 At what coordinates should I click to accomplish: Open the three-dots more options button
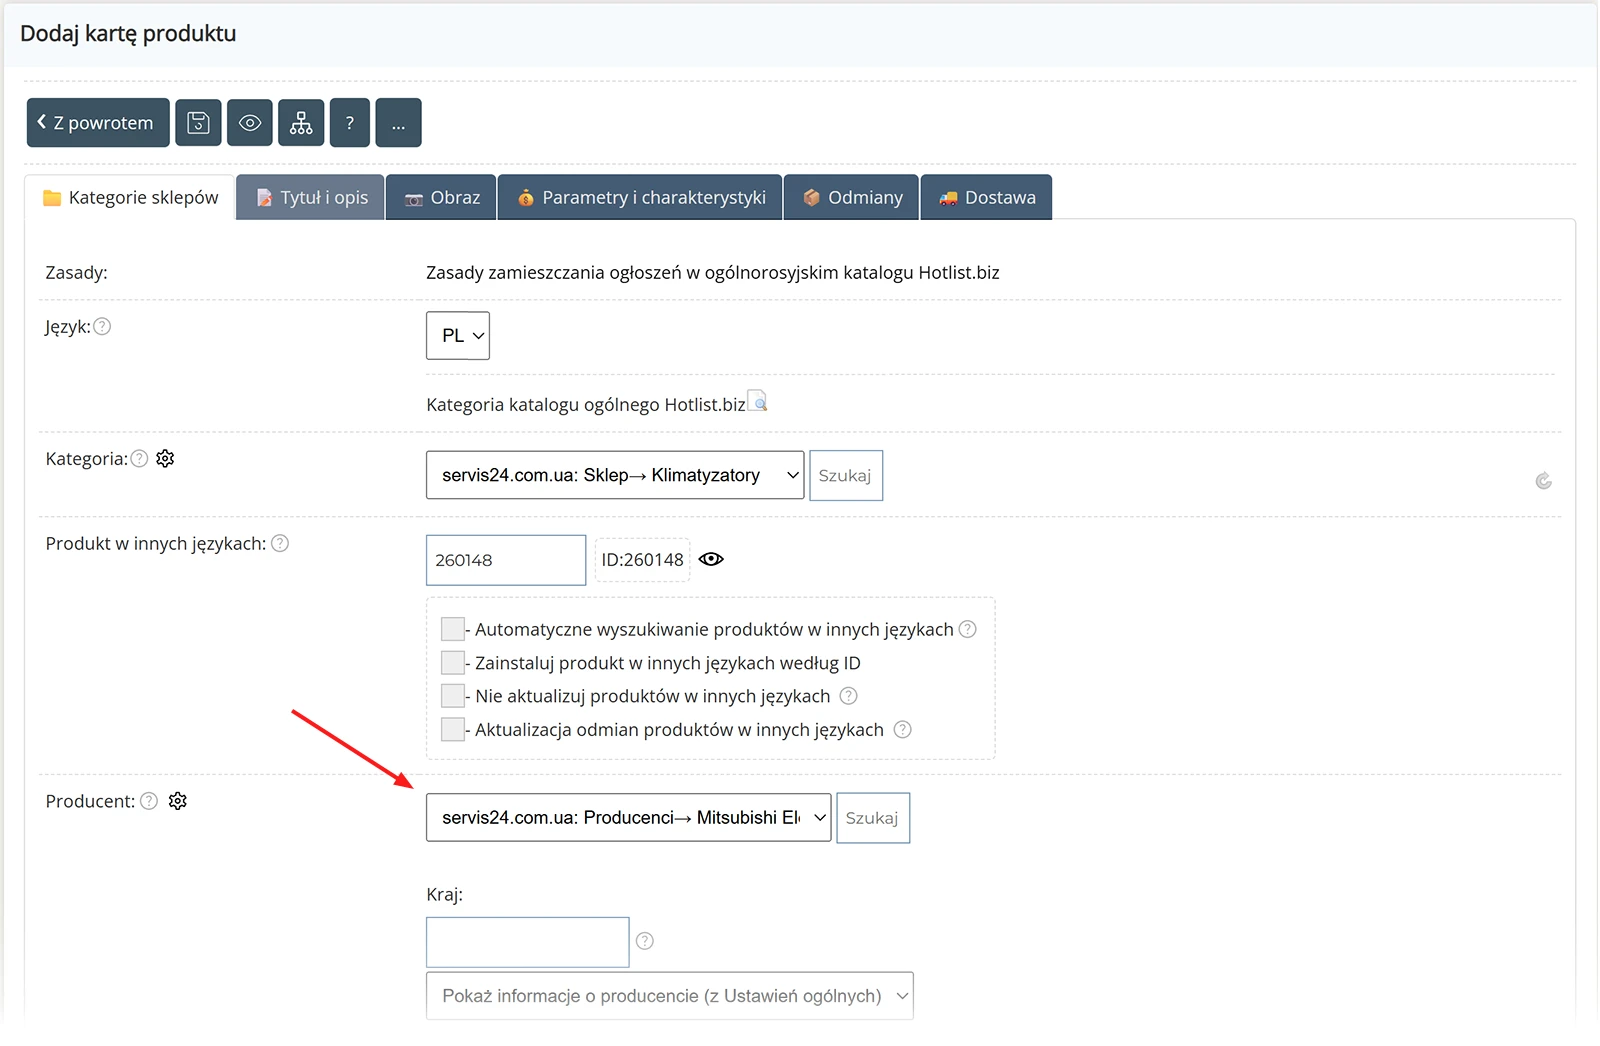398,123
